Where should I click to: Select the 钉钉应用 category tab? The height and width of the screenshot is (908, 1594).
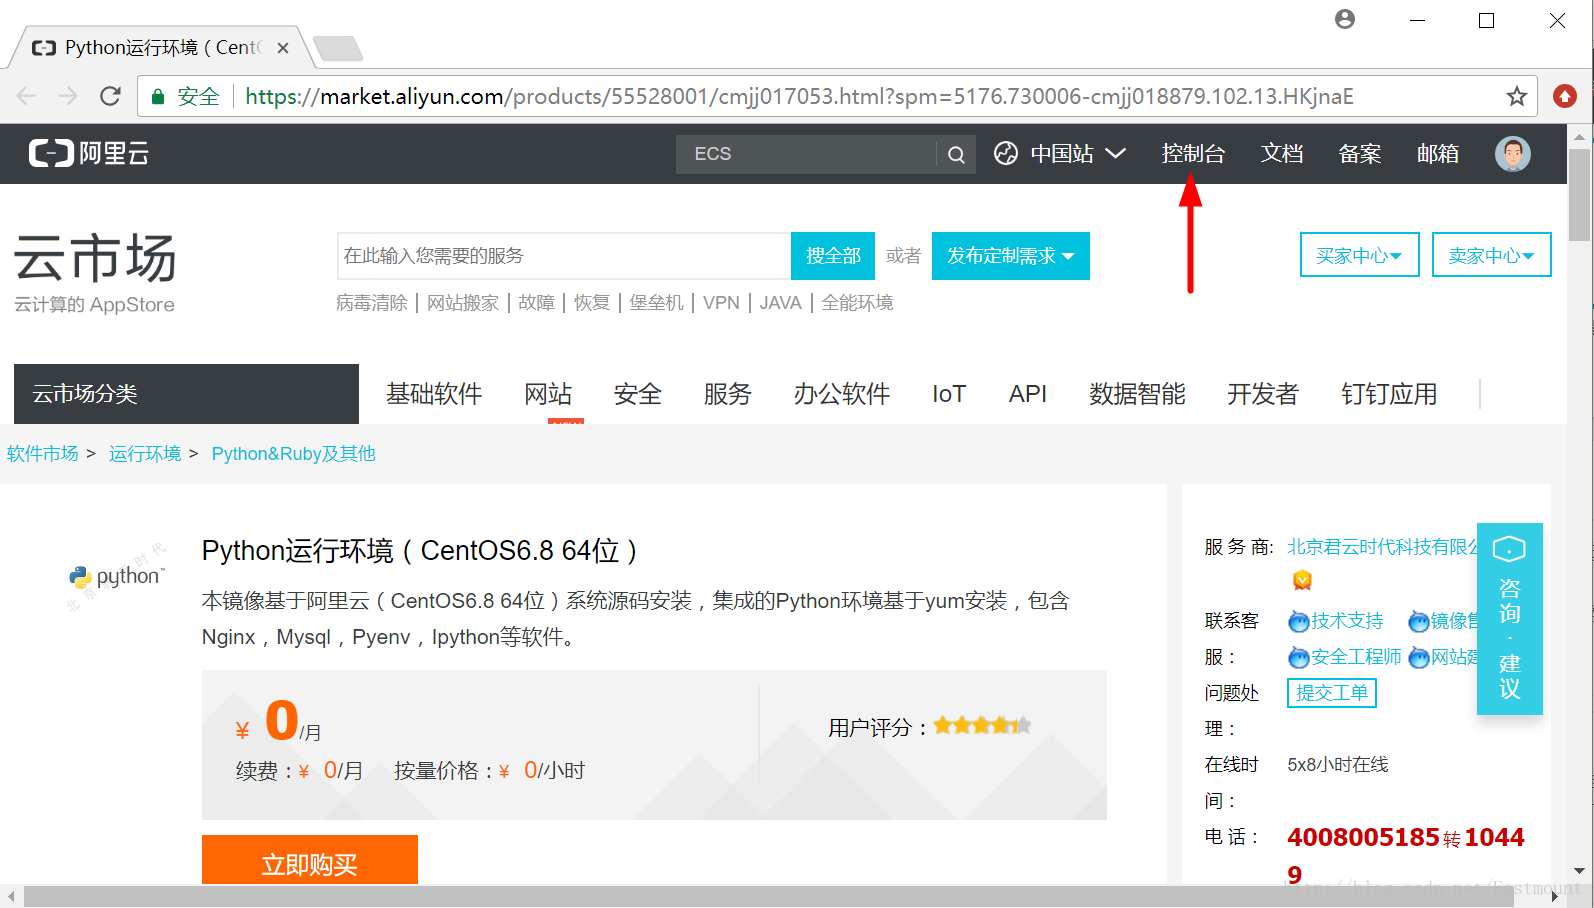pos(1389,394)
